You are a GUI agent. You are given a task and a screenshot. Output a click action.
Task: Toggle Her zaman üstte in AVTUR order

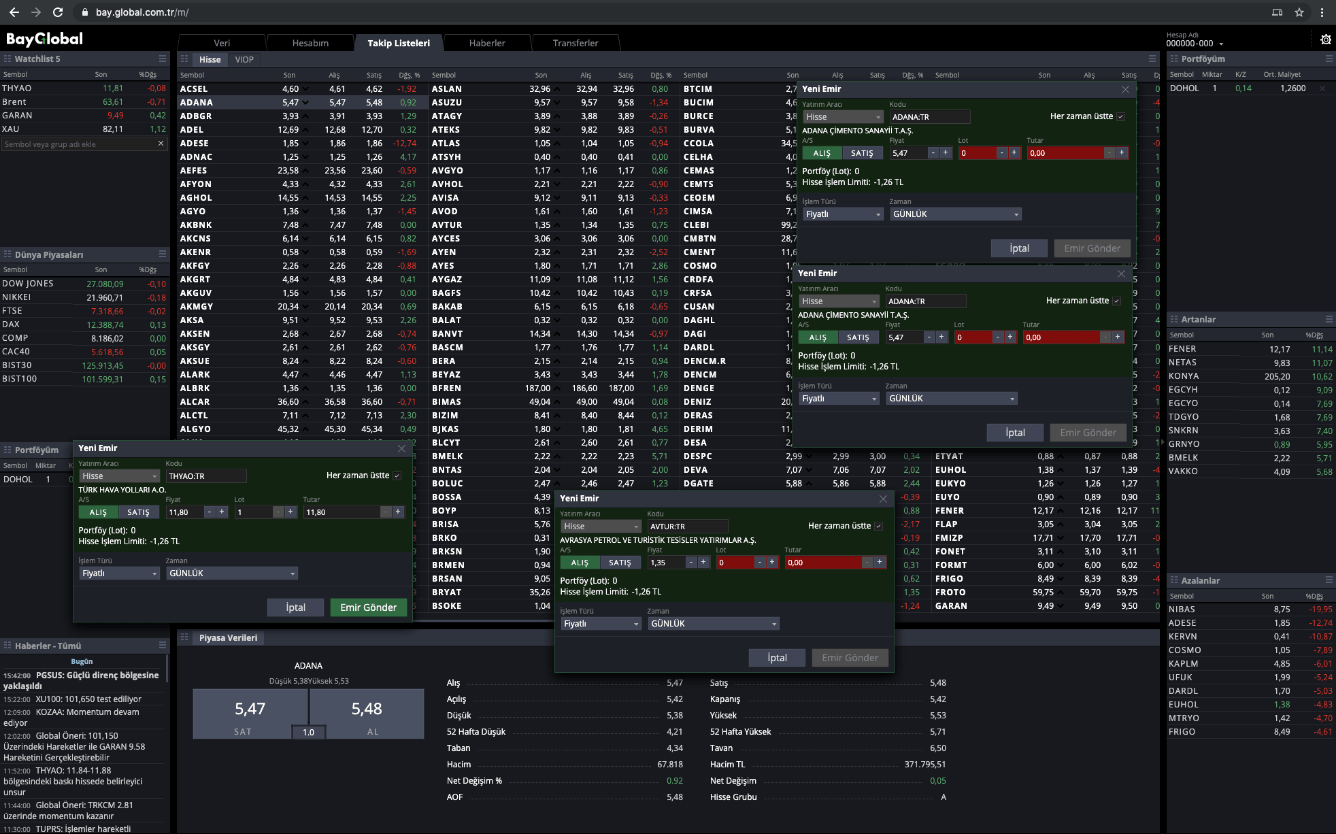pos(879,526)
